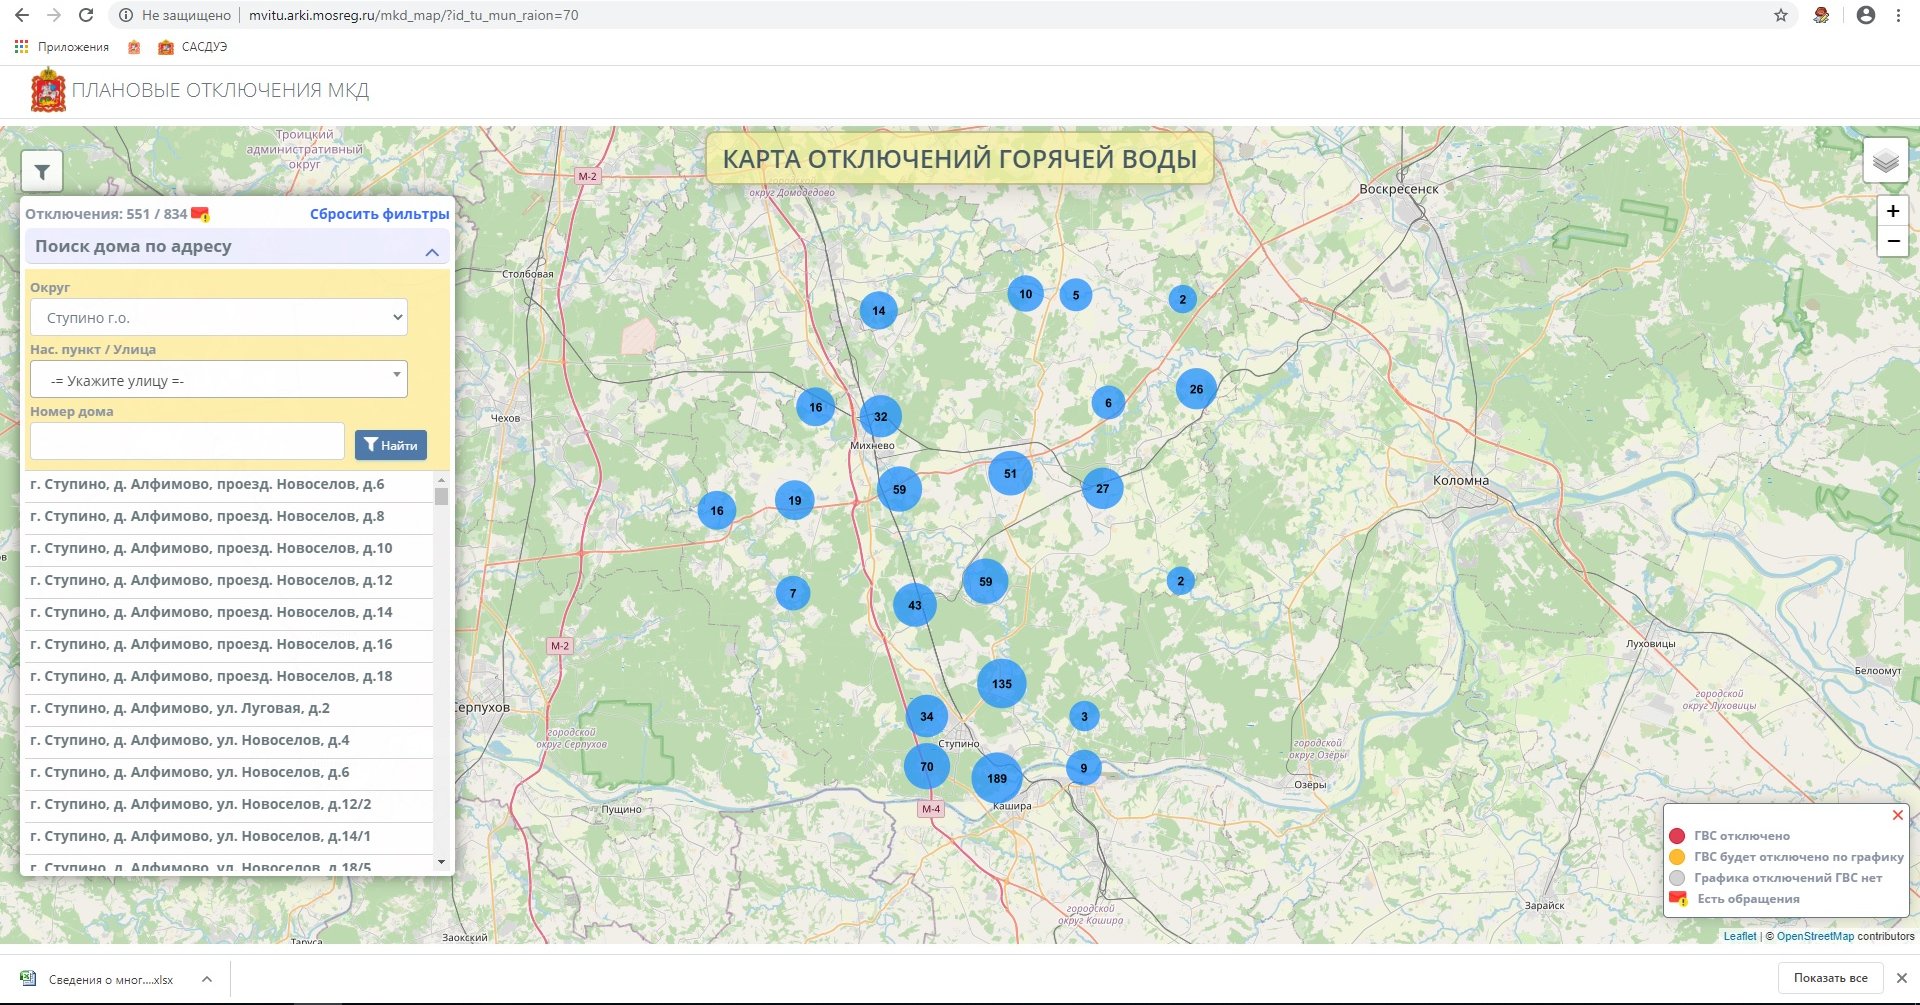The height and width of the screenshot is (1005, 1920).
Task: Click the Moscow region coat of arms logo
Action: click(x=48, y=90)
